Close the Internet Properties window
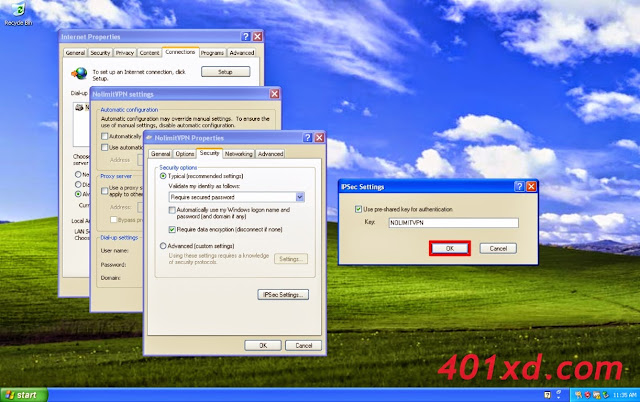 click(x=258, y=37)
